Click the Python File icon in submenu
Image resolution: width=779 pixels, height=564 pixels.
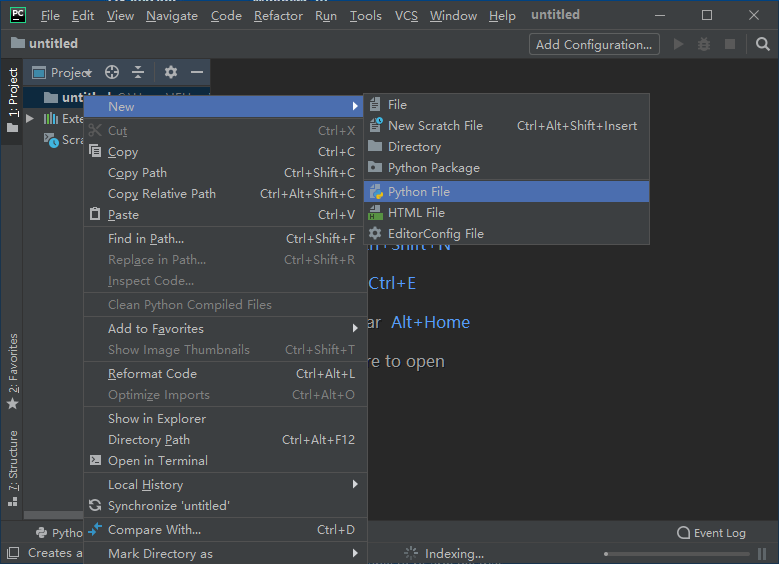[376, 192]
